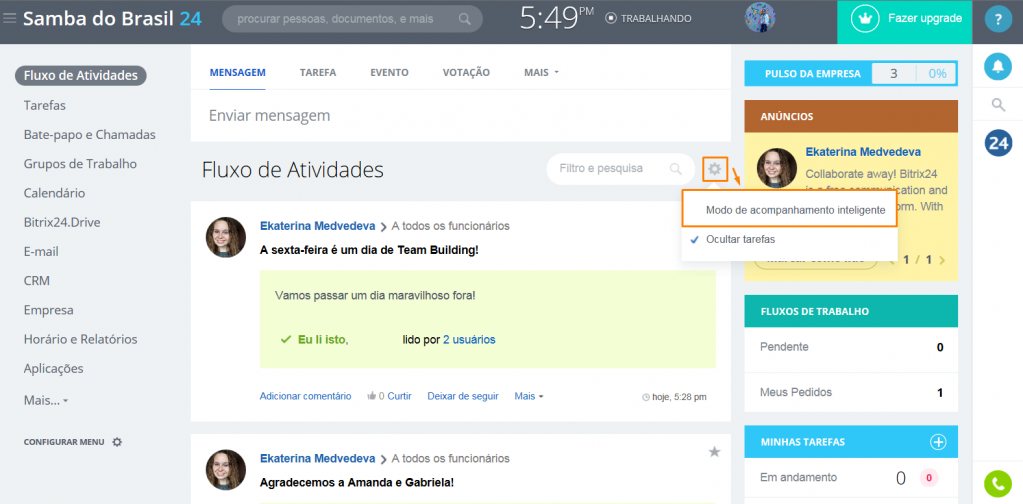Open Empresa in left menu
Screen dimensions: 1023x504
pos(48,310)
